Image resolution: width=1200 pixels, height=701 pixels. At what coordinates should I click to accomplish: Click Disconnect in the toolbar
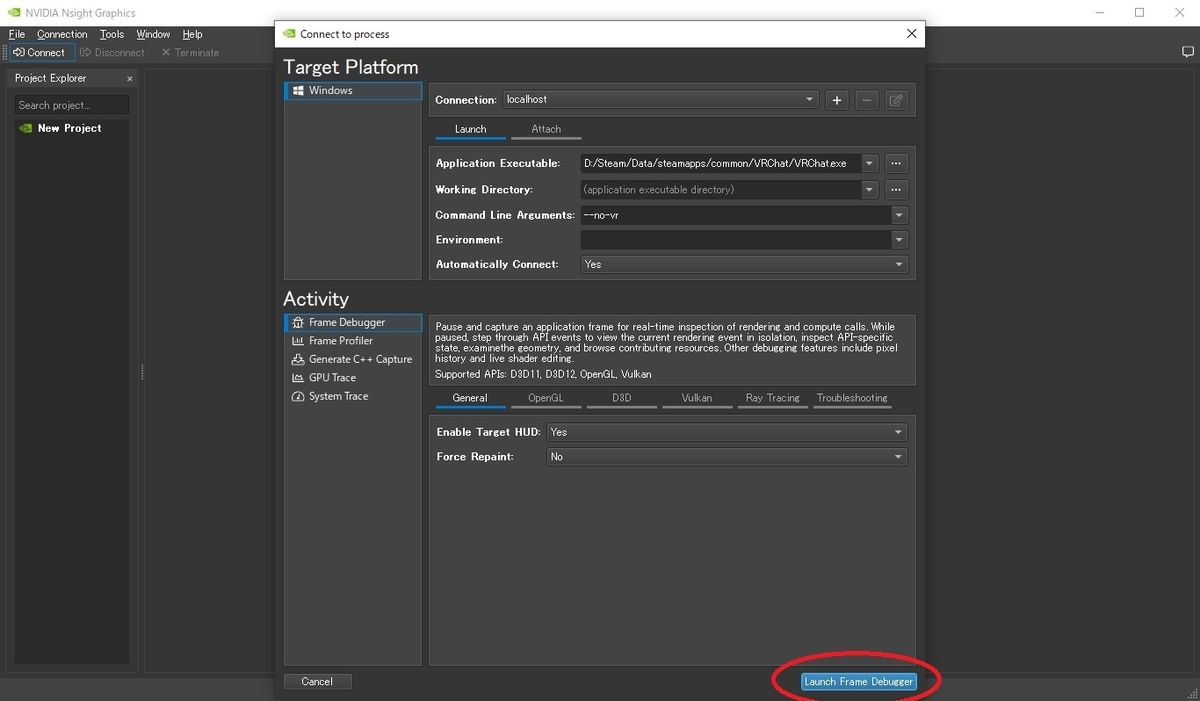click(x=112, y=52)
